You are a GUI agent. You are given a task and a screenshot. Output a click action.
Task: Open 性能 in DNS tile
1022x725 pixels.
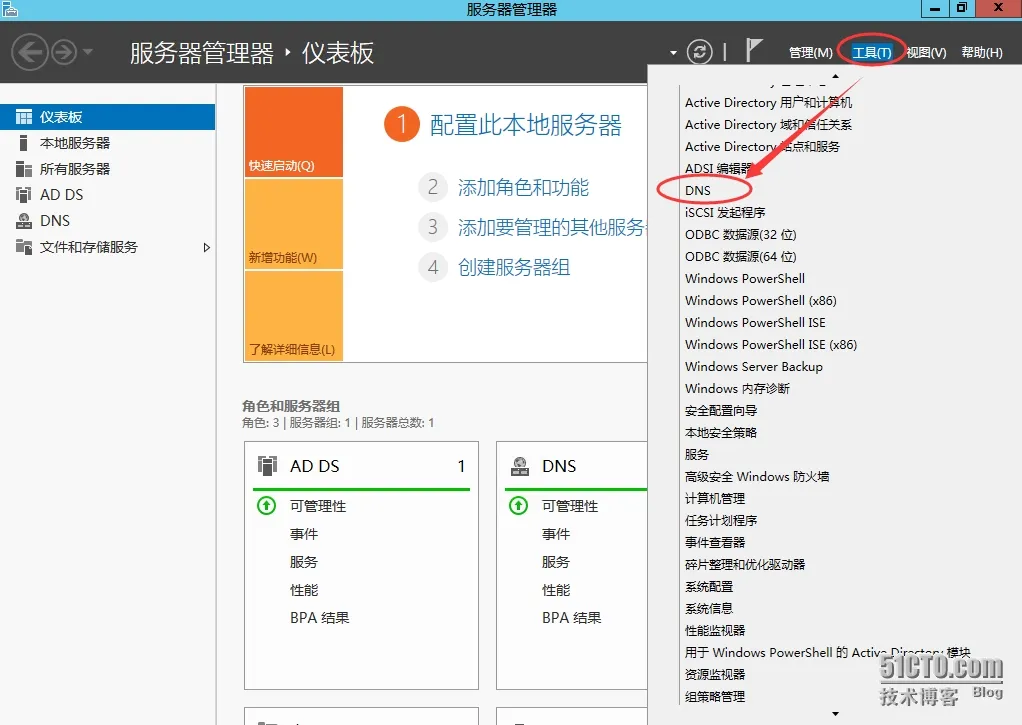click(x=556, y=590)
